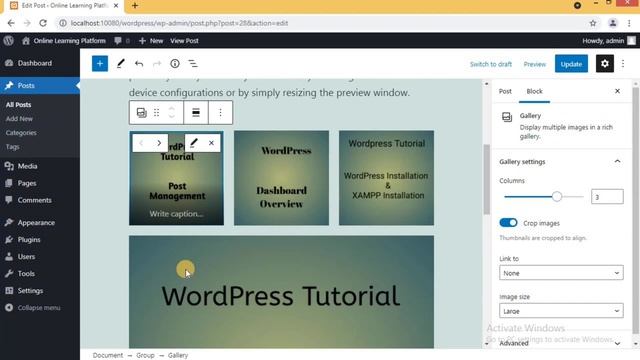This screenshot has width=640, height=360.
Task: Move selected gallery image forward
Action: tap(159, 143)
